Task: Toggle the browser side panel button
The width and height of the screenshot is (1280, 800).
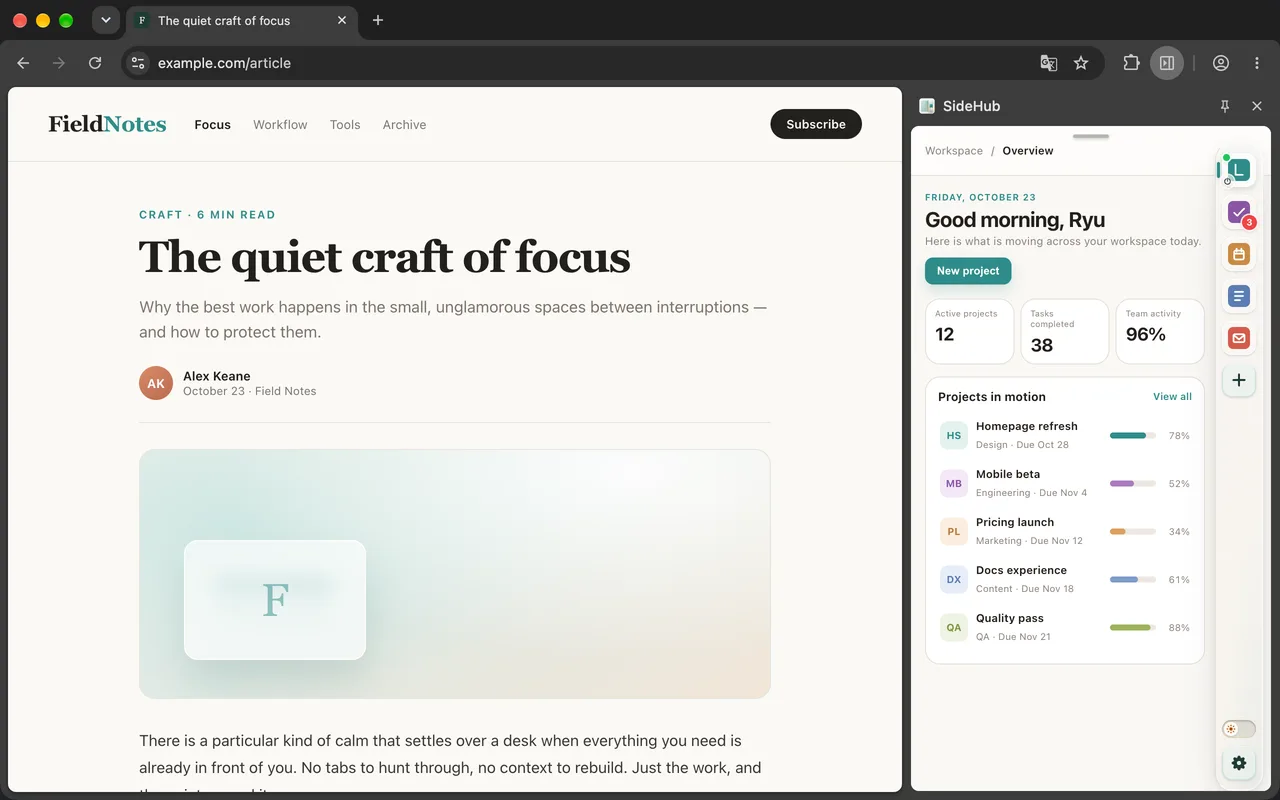Action: point(1167,63)
